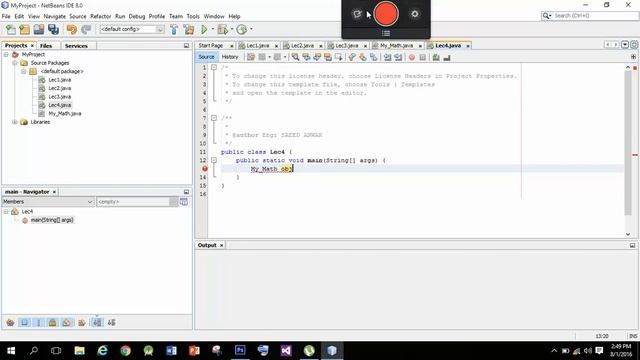
Task: Click the Profile Project toolbar icon
Action: point(242,29)
